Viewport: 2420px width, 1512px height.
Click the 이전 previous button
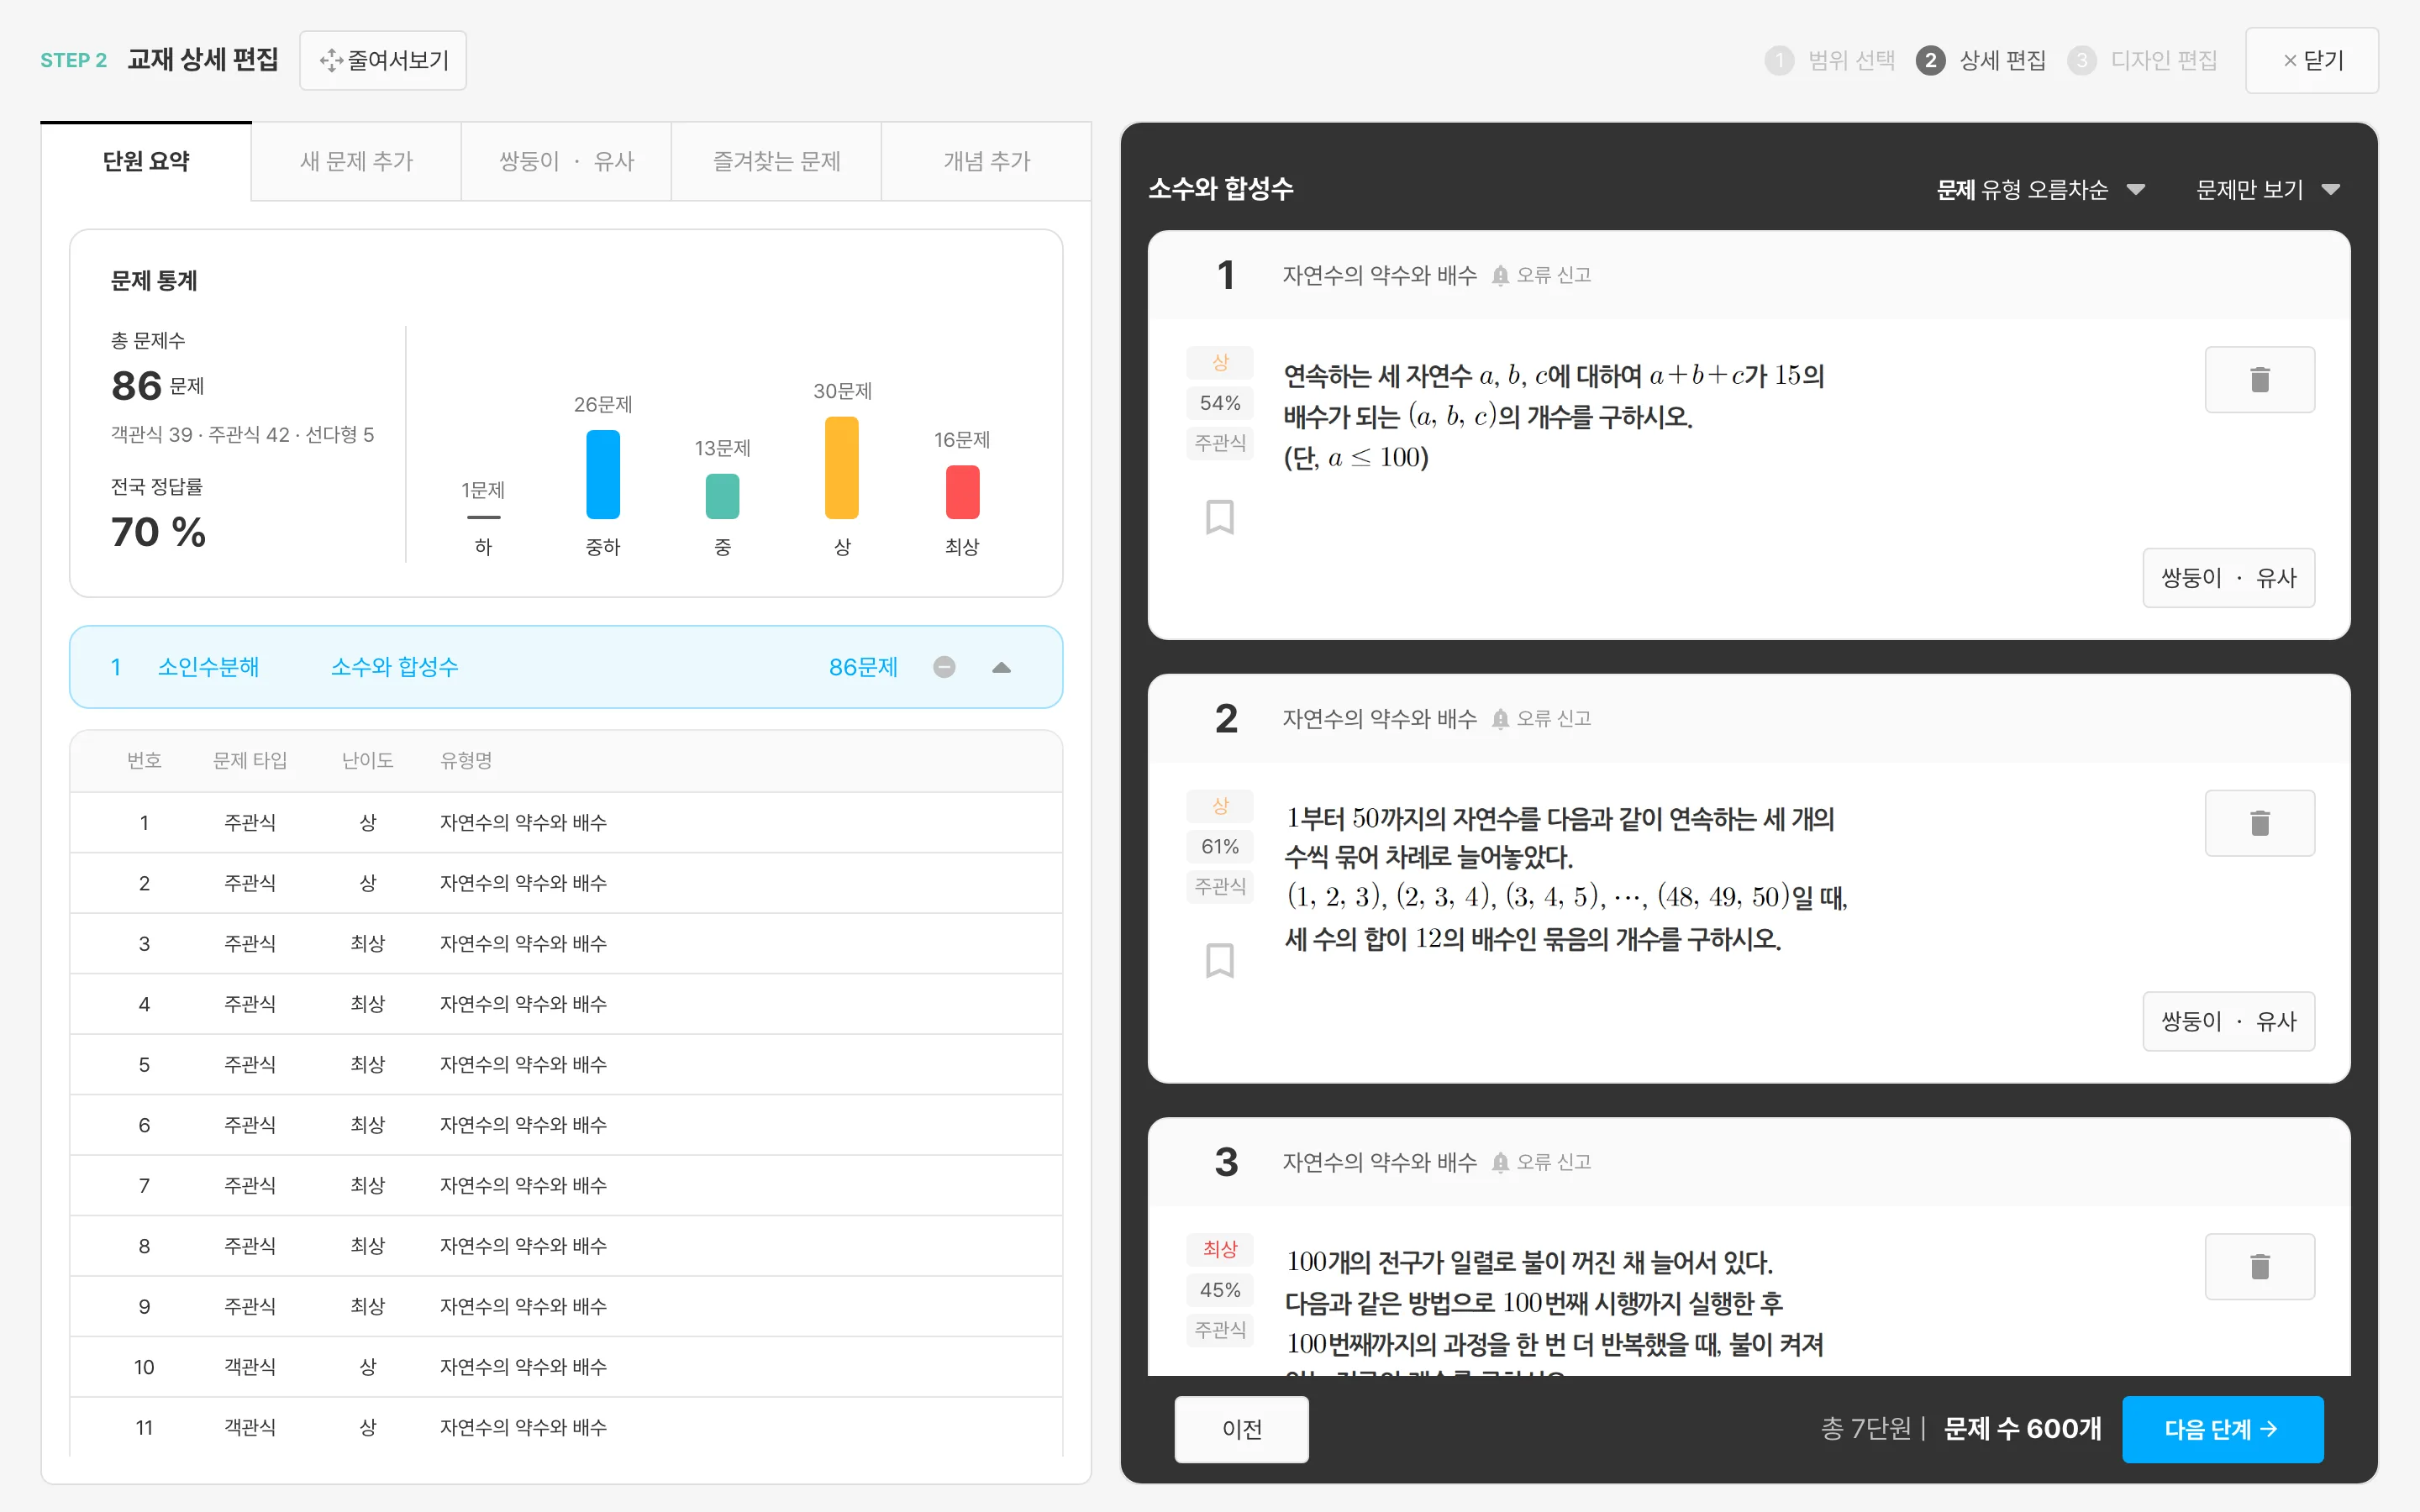coord(1241,1429)
